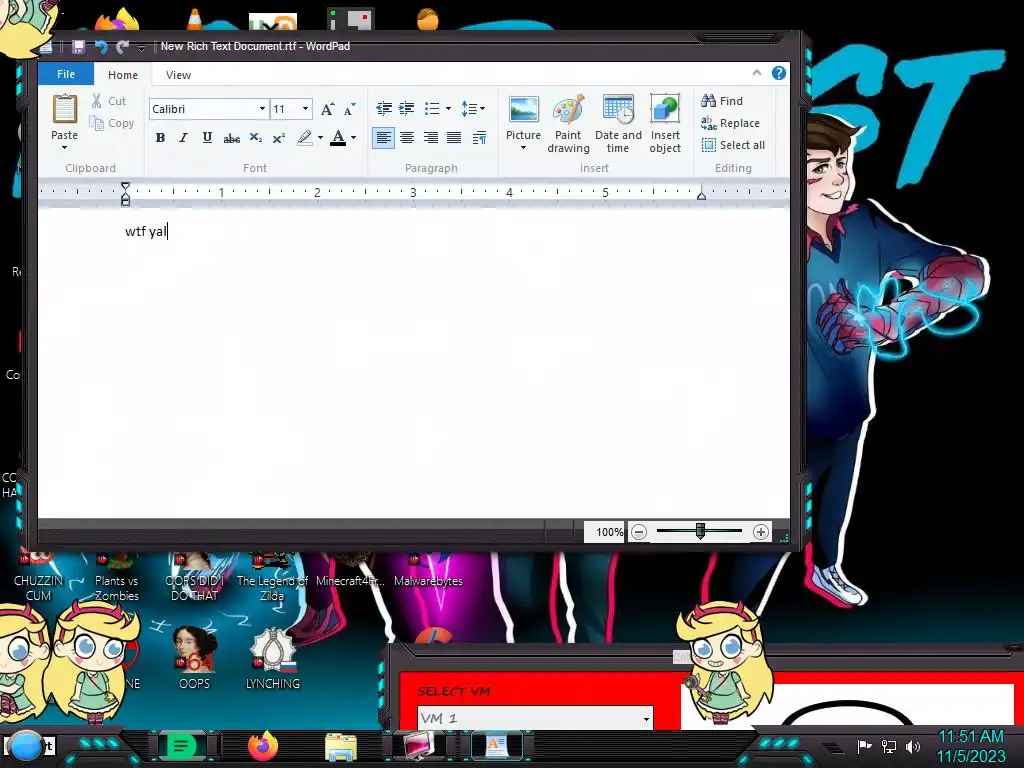Undo the last action
Screen dimensions: 1024x768
point(101,46)
